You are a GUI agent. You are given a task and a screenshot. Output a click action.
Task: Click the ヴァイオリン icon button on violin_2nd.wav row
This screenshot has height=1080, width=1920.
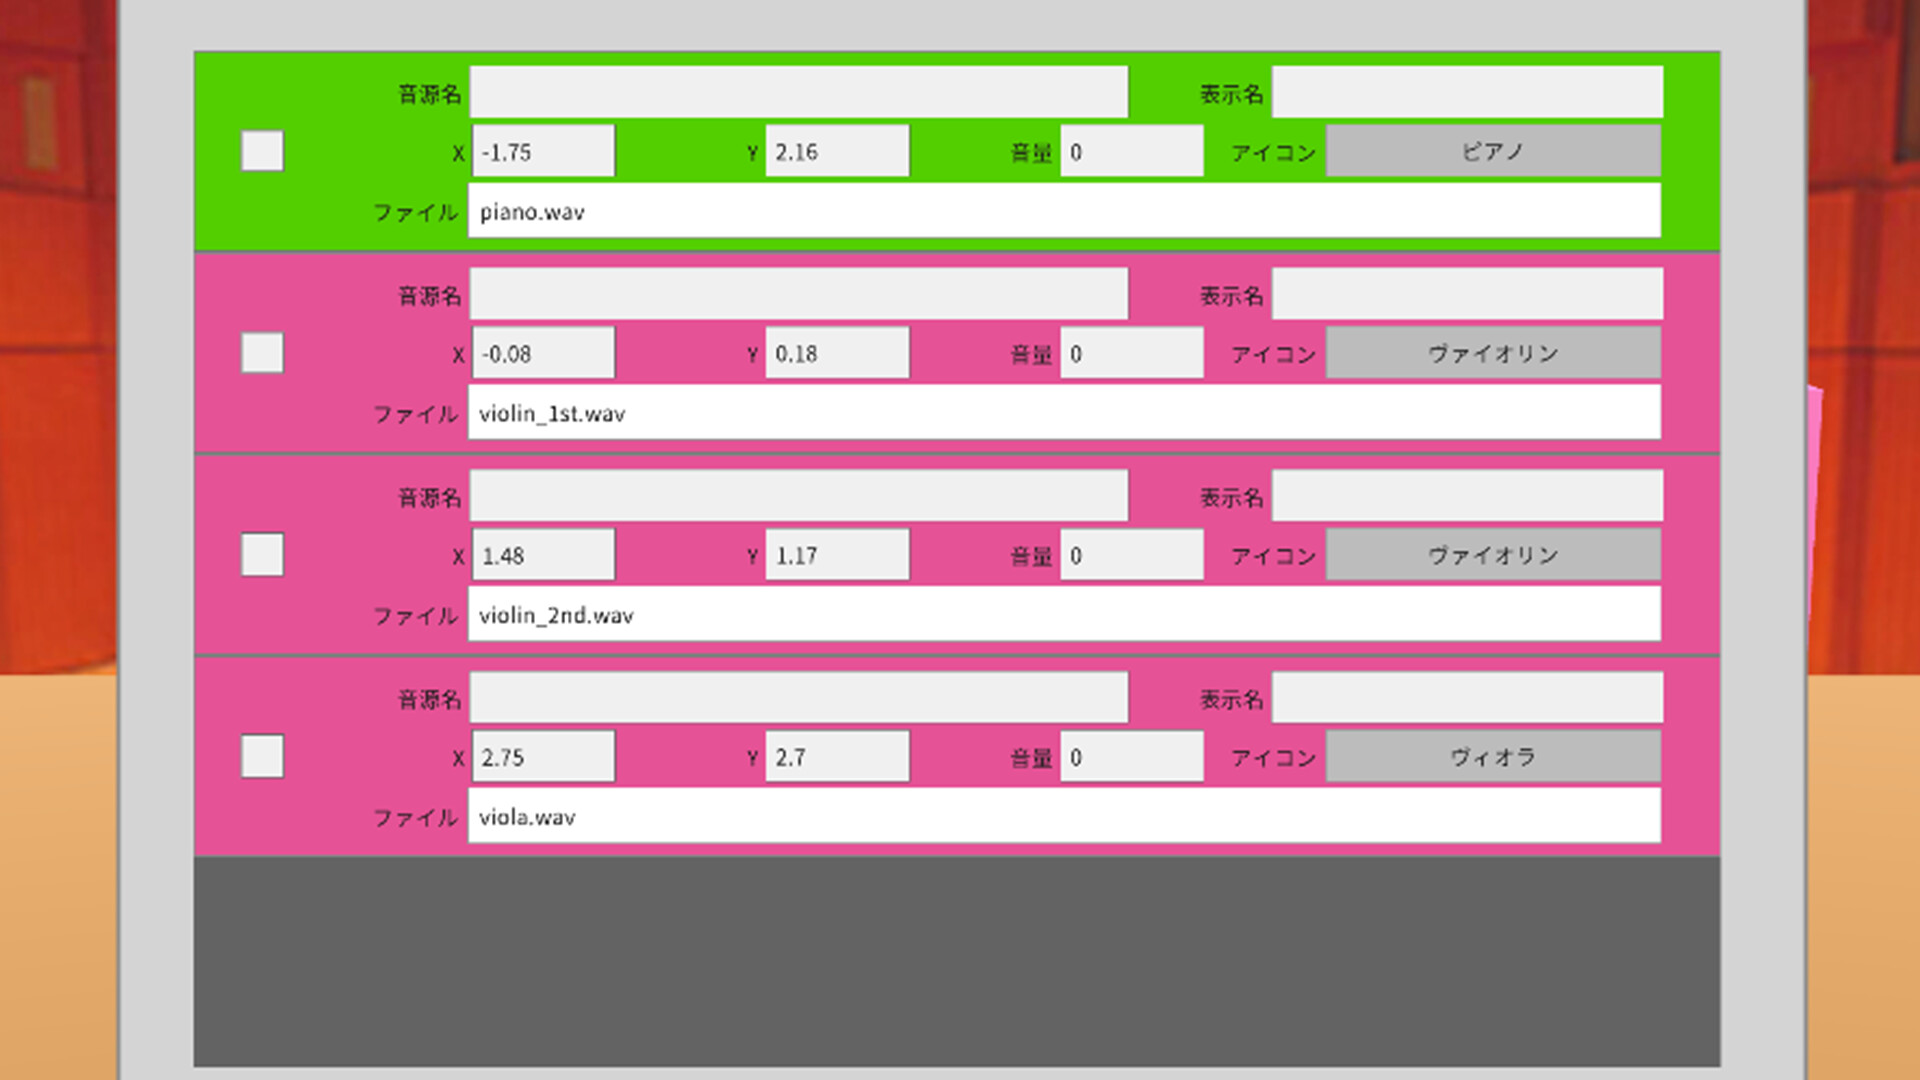tap(1492, 554)
